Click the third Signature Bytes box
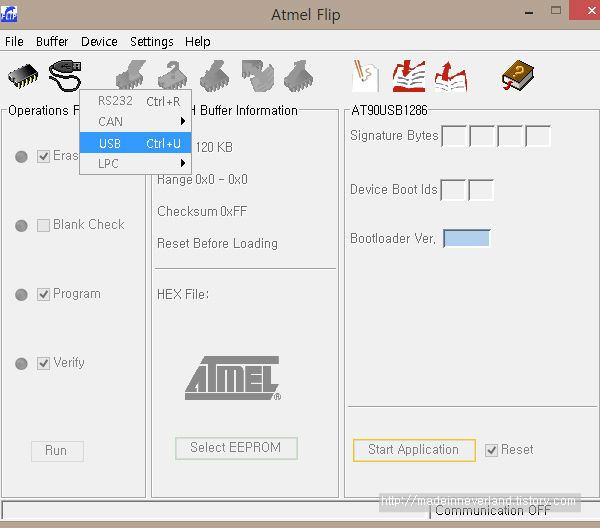This screenshot has height=528, width=600. pos(510,136)
